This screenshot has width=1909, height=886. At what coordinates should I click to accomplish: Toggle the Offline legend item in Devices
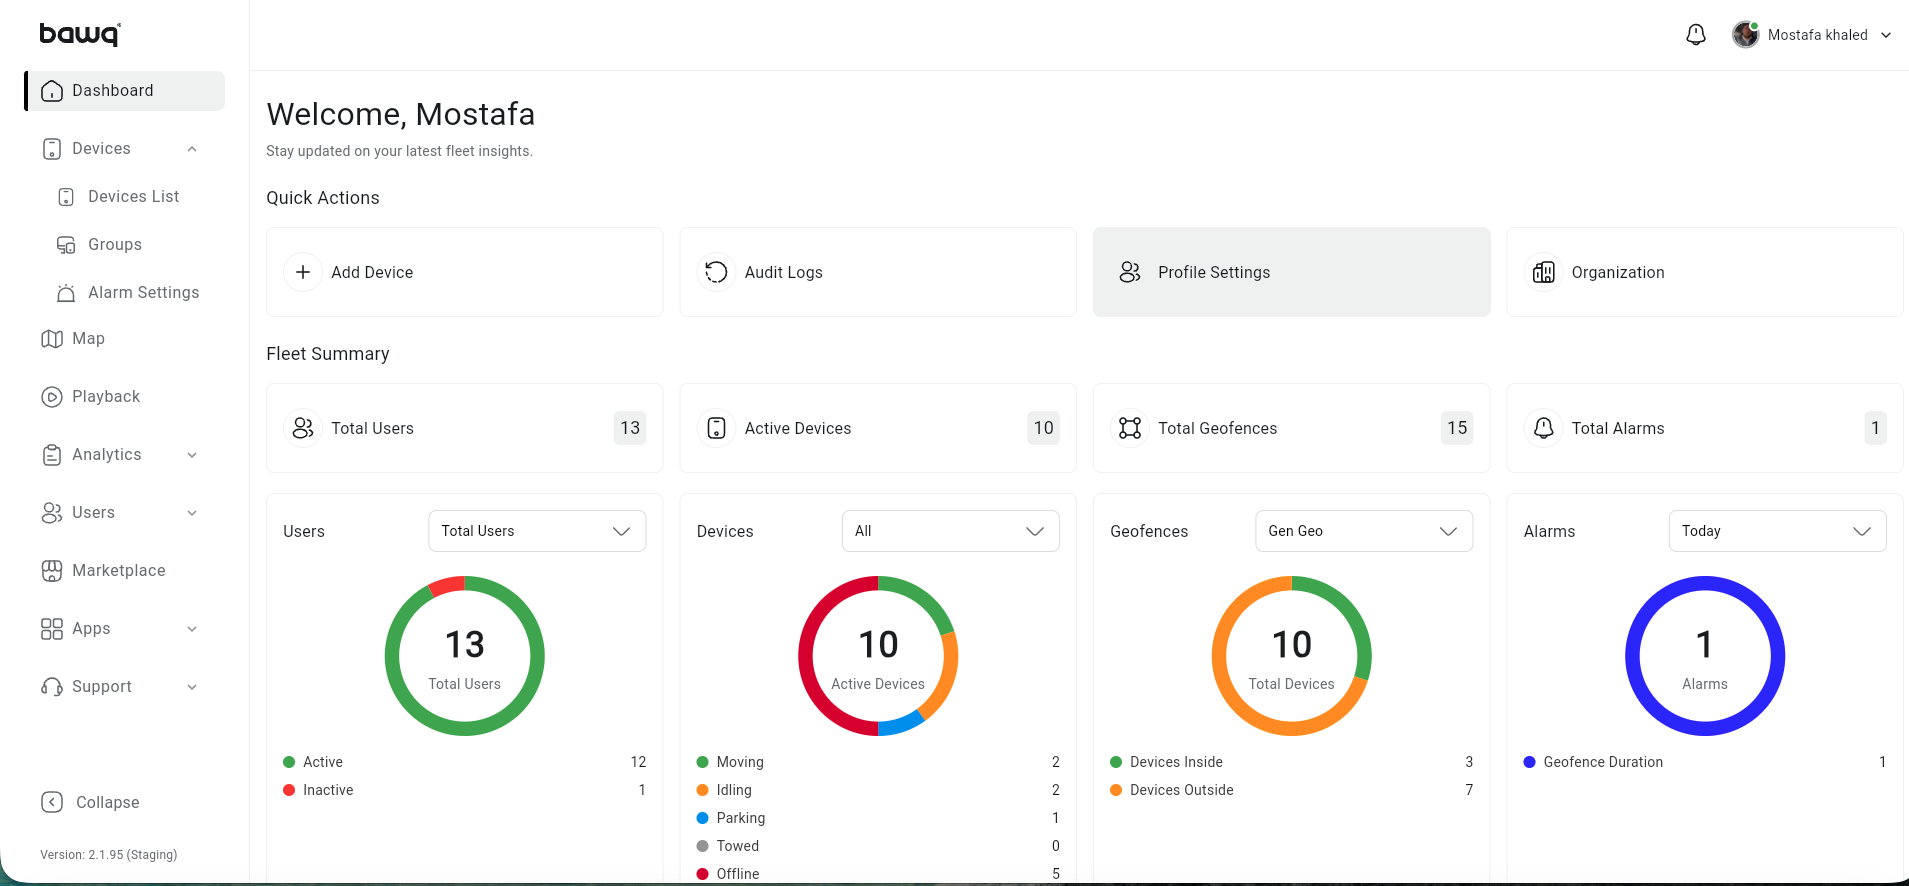click(x=737, y=873)
